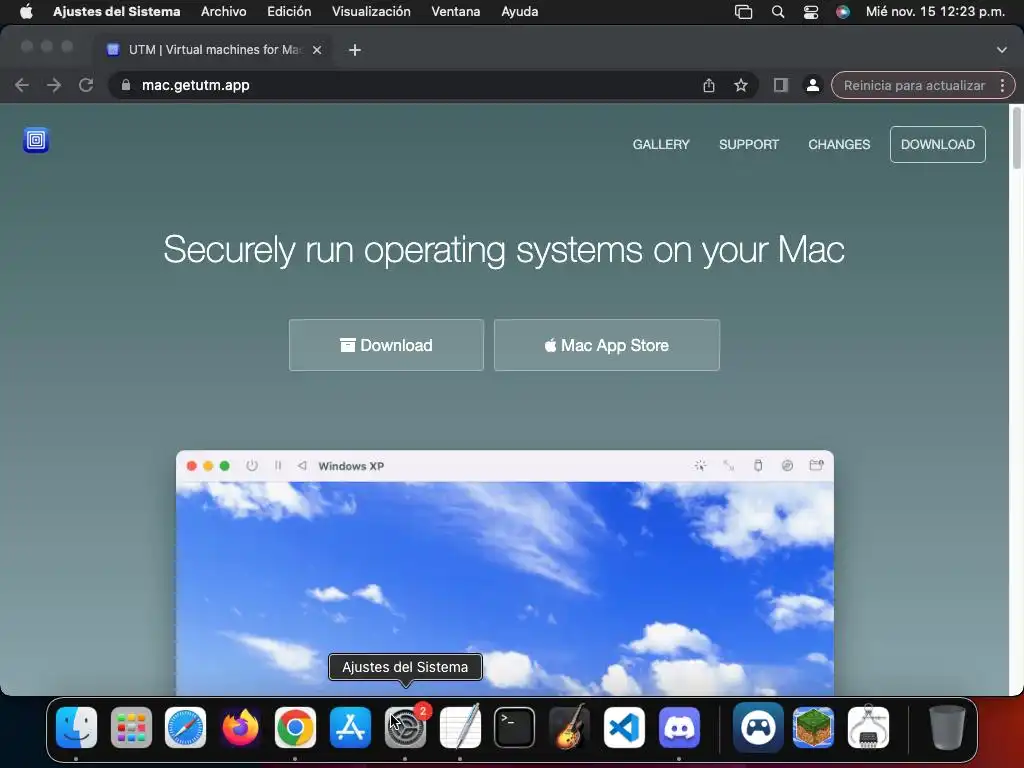The width and height of the screenshot is (1024, 768).
Task: Open a new tab with plus button
Action: 355,50
